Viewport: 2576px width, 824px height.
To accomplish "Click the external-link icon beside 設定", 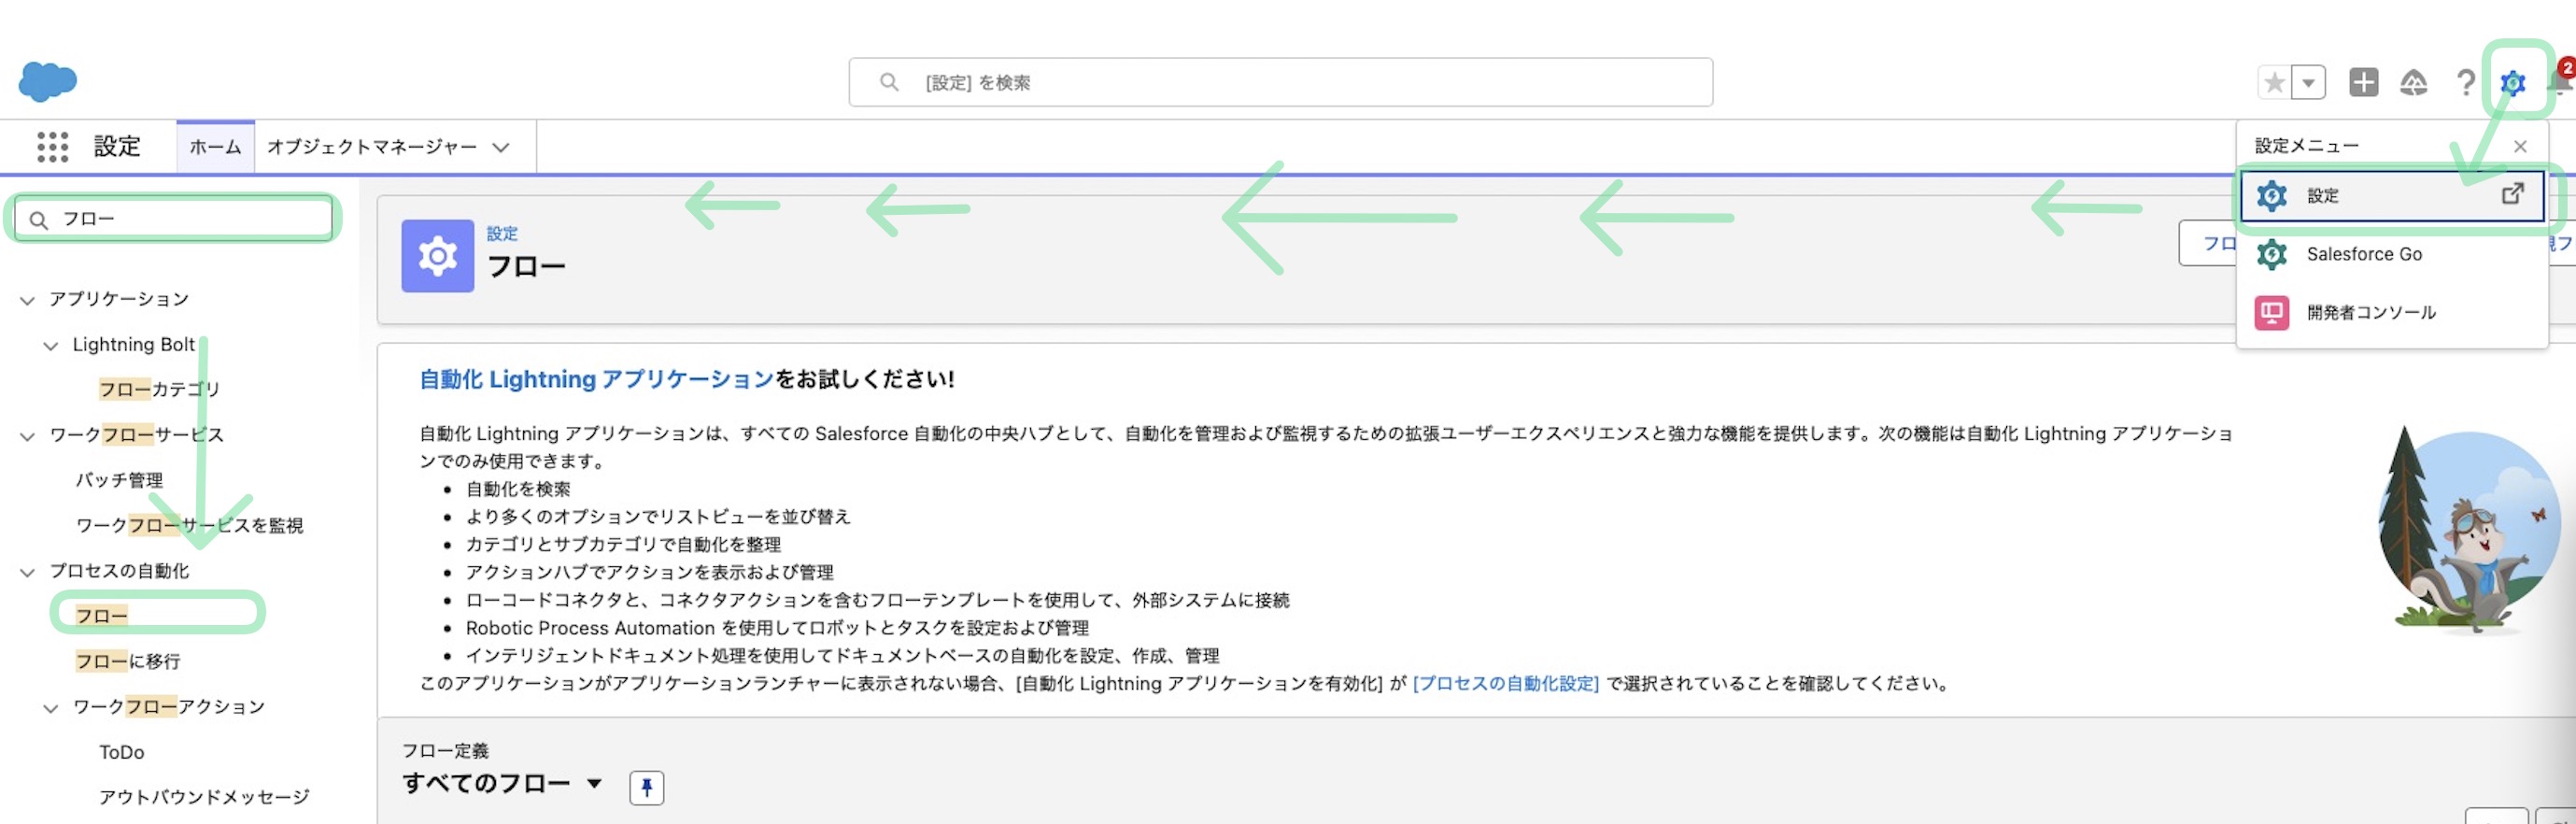I will pos(2512,194).
